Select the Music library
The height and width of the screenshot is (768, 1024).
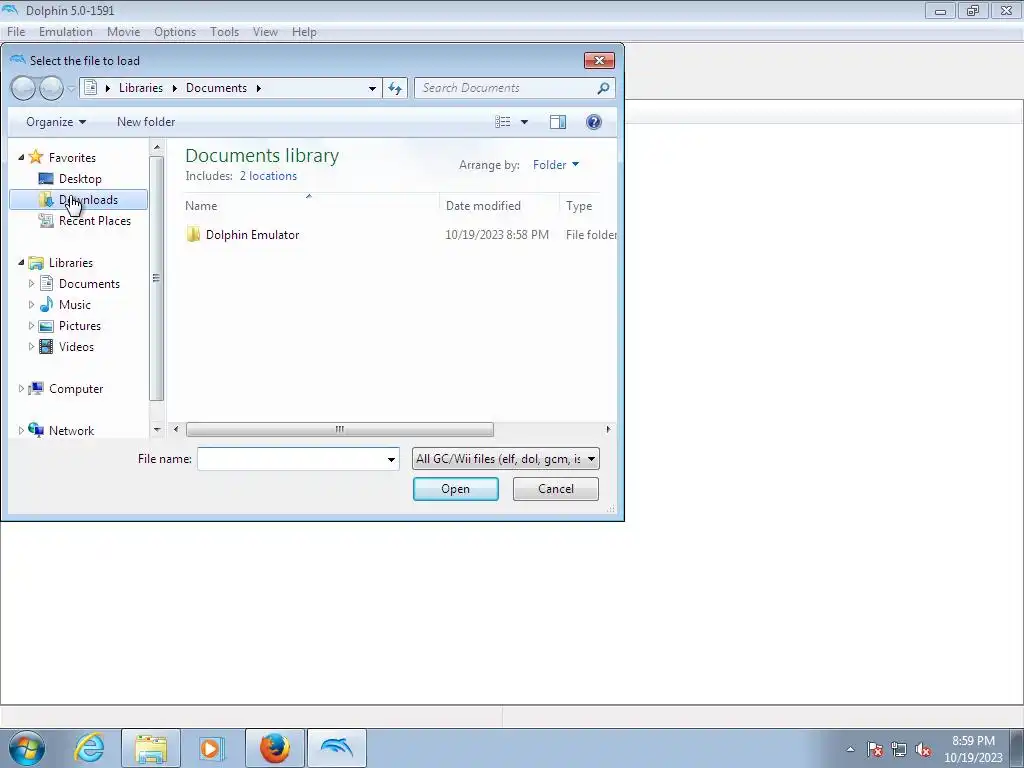pos(74,304)
